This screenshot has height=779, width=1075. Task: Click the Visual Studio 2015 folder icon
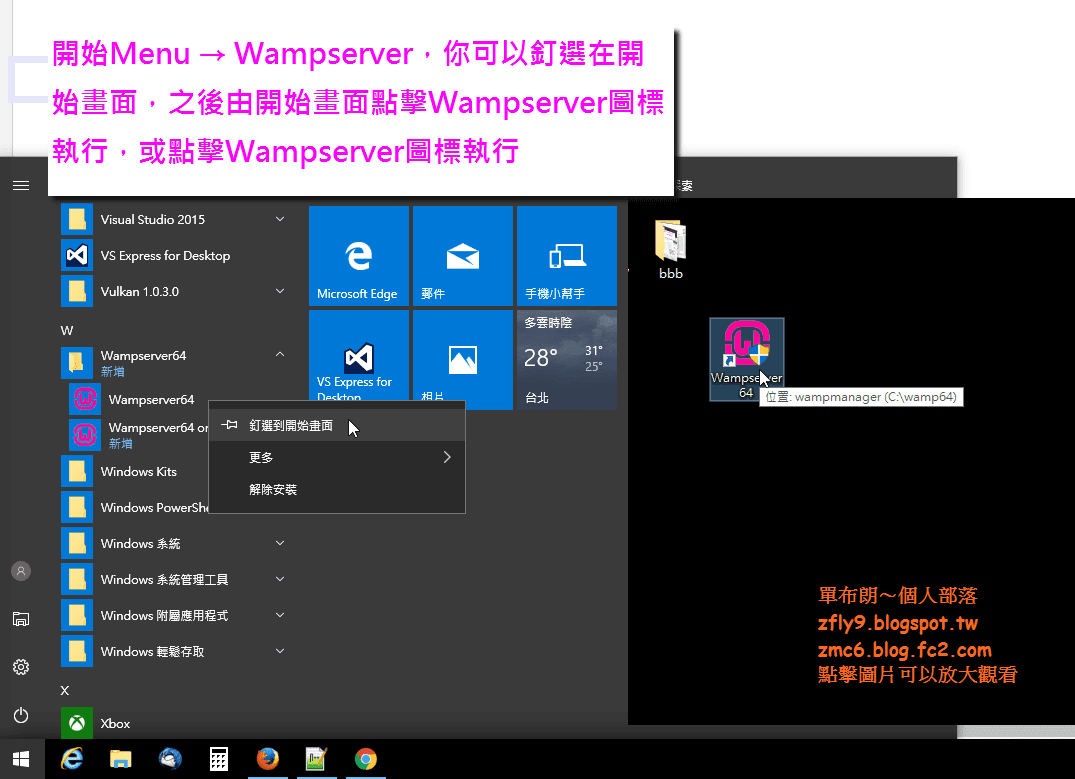coord(77,219)
